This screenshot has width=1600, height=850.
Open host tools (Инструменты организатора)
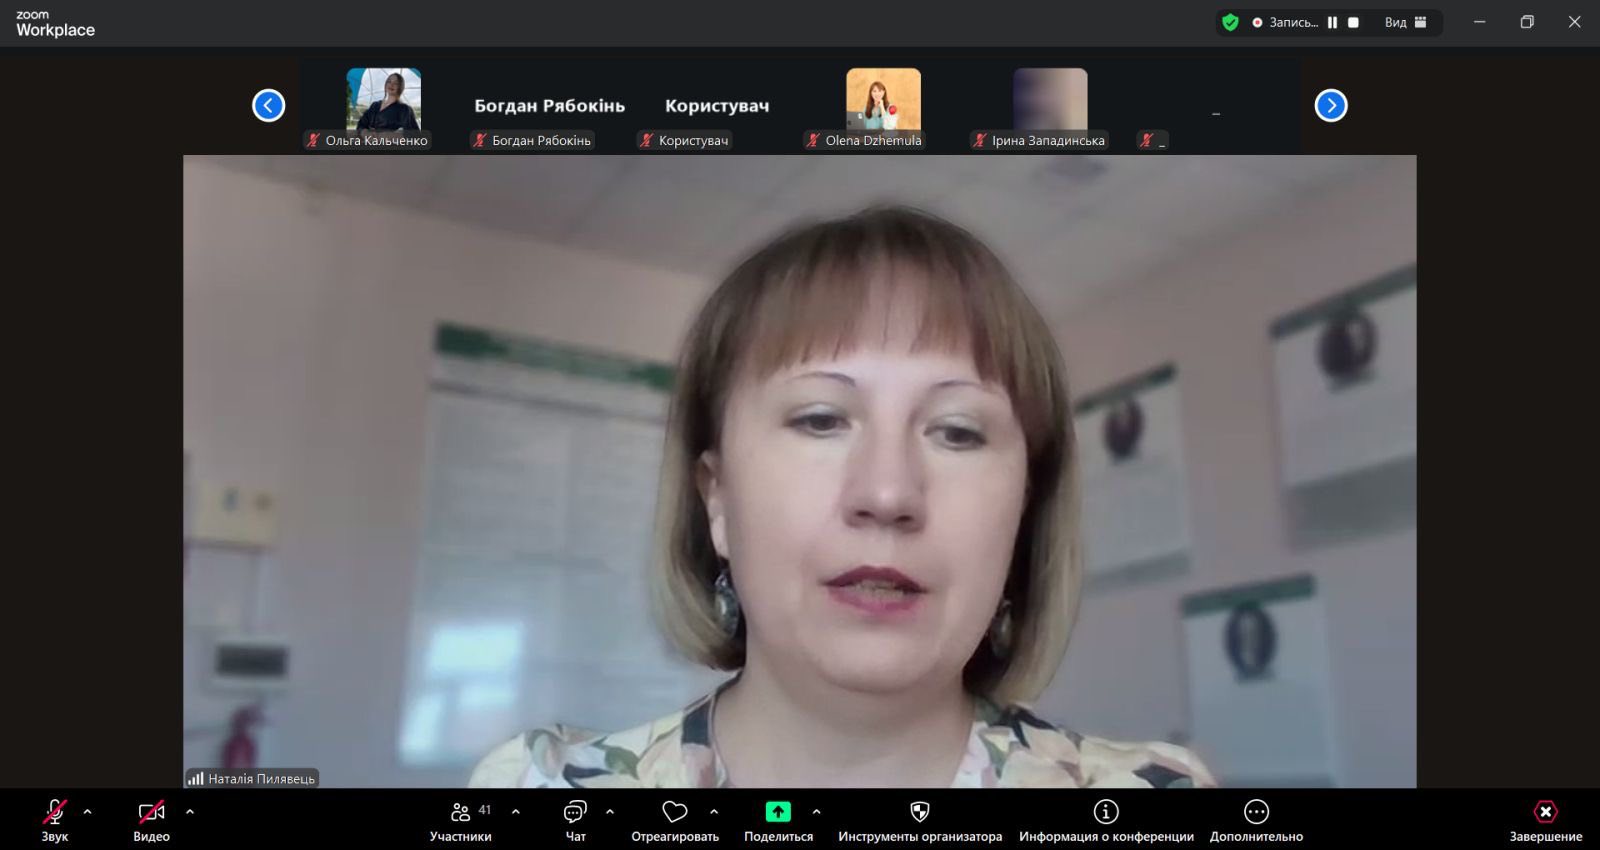(920, 820)
